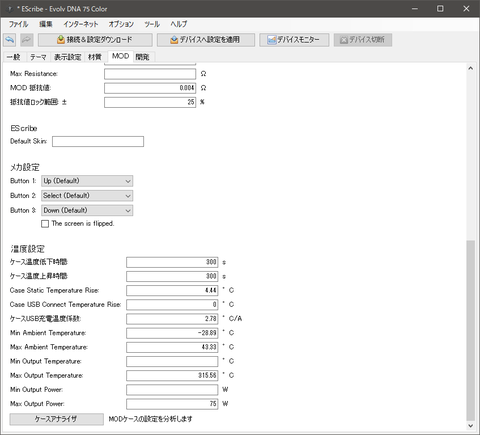480x435 pixels.
Task: Switch to the 一般 tab
Action: coord(14,57)
